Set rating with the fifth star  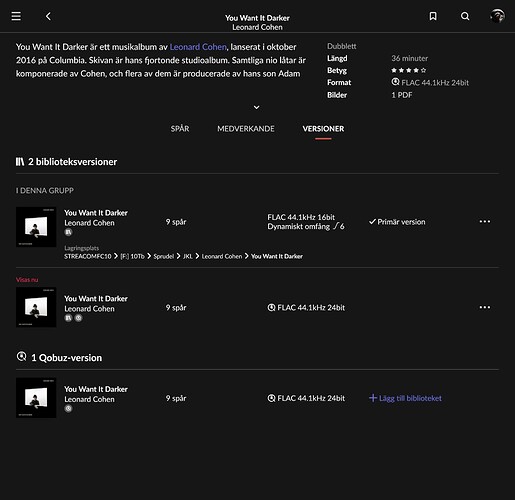tap(423, 70)
